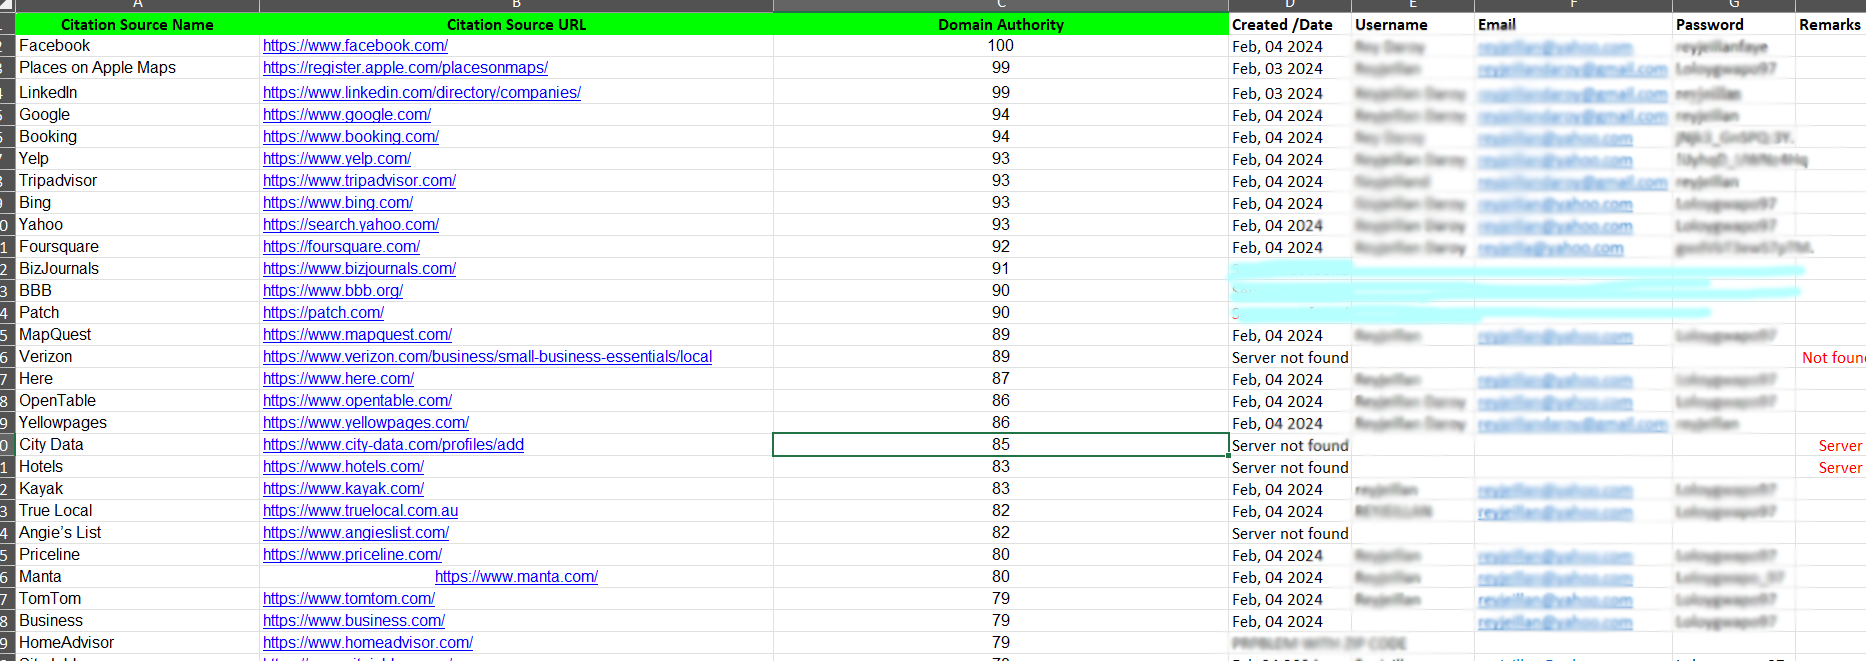Select Foursquare's Domain Authority value 92
This screenshot has height=661, width=1866.
1001,247
